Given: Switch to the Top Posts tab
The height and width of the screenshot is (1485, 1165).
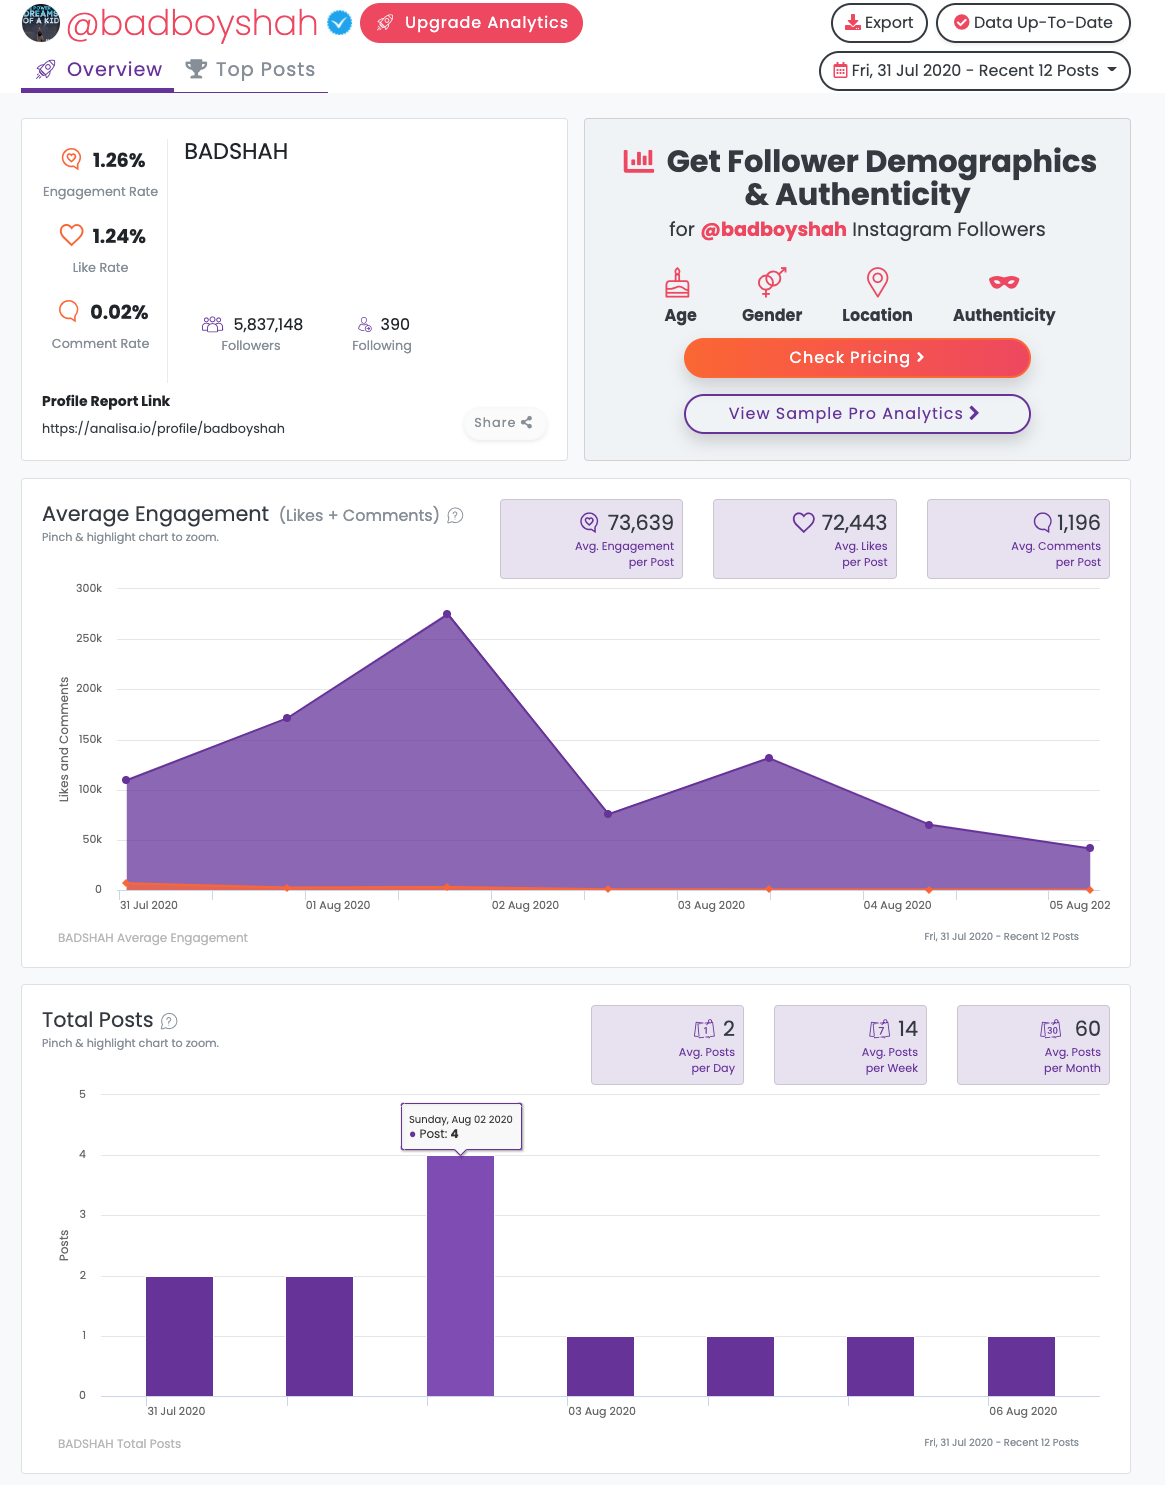Looking at the screenshot, I should tap(251, 70).
